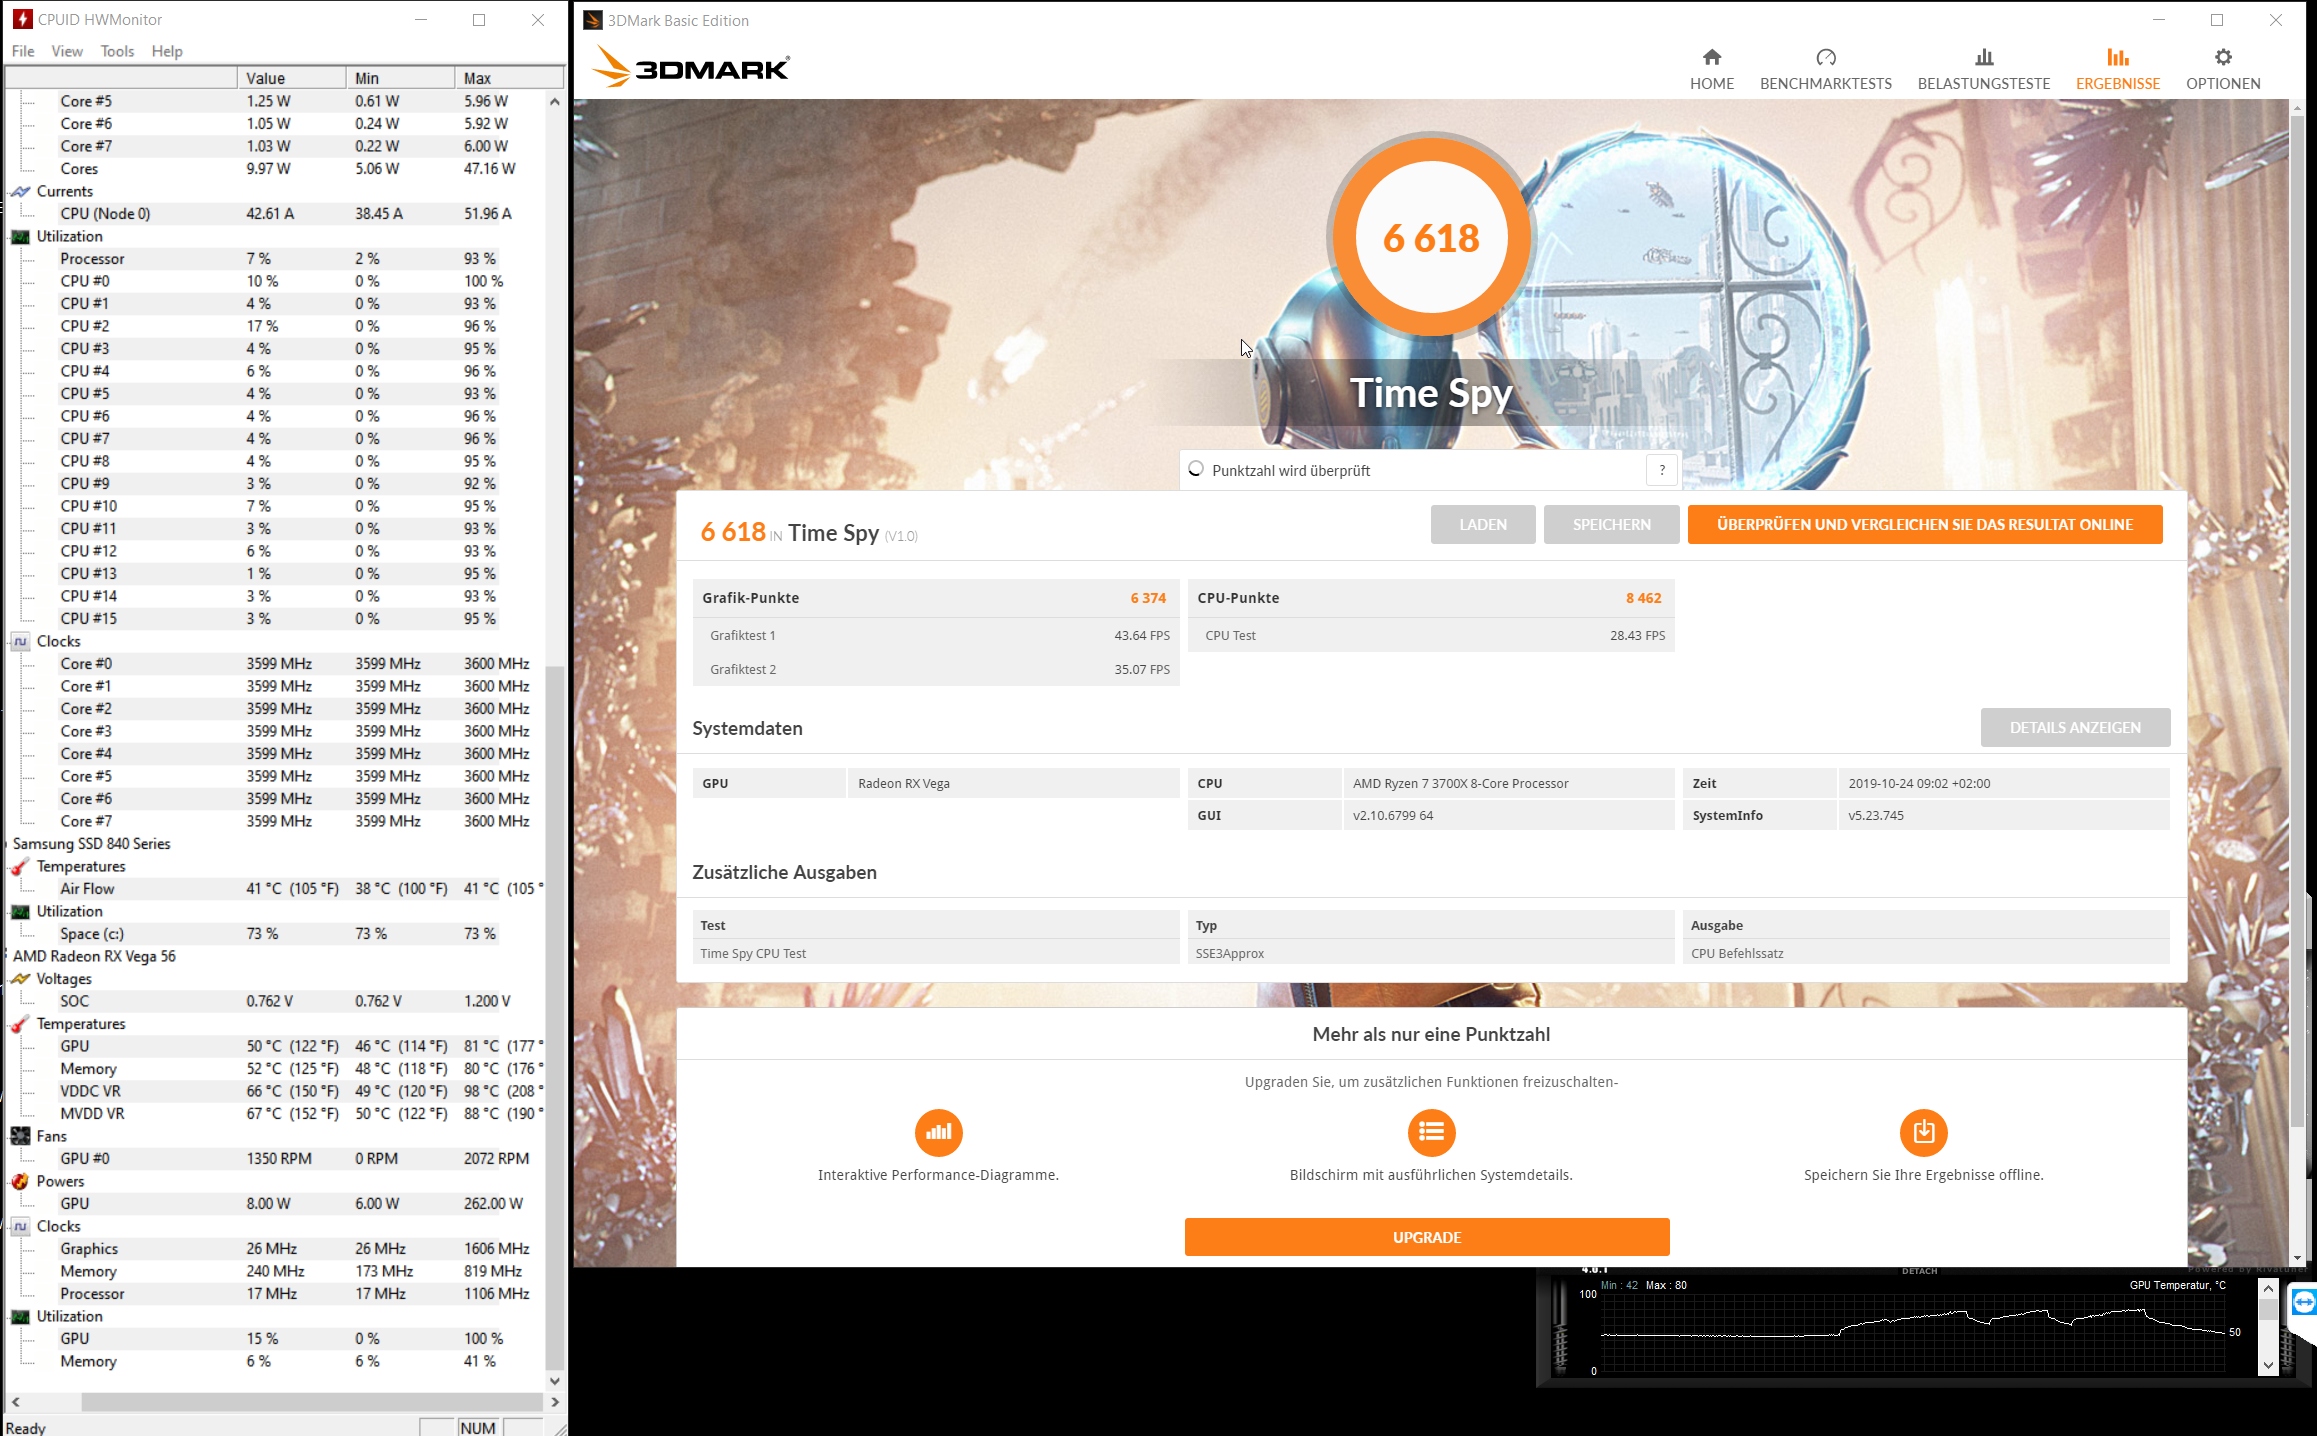Image resolution: width=2317 pixels, height=1436 pixels.
Task: Click the save results offline icon
Action: click(1923, 1132)
